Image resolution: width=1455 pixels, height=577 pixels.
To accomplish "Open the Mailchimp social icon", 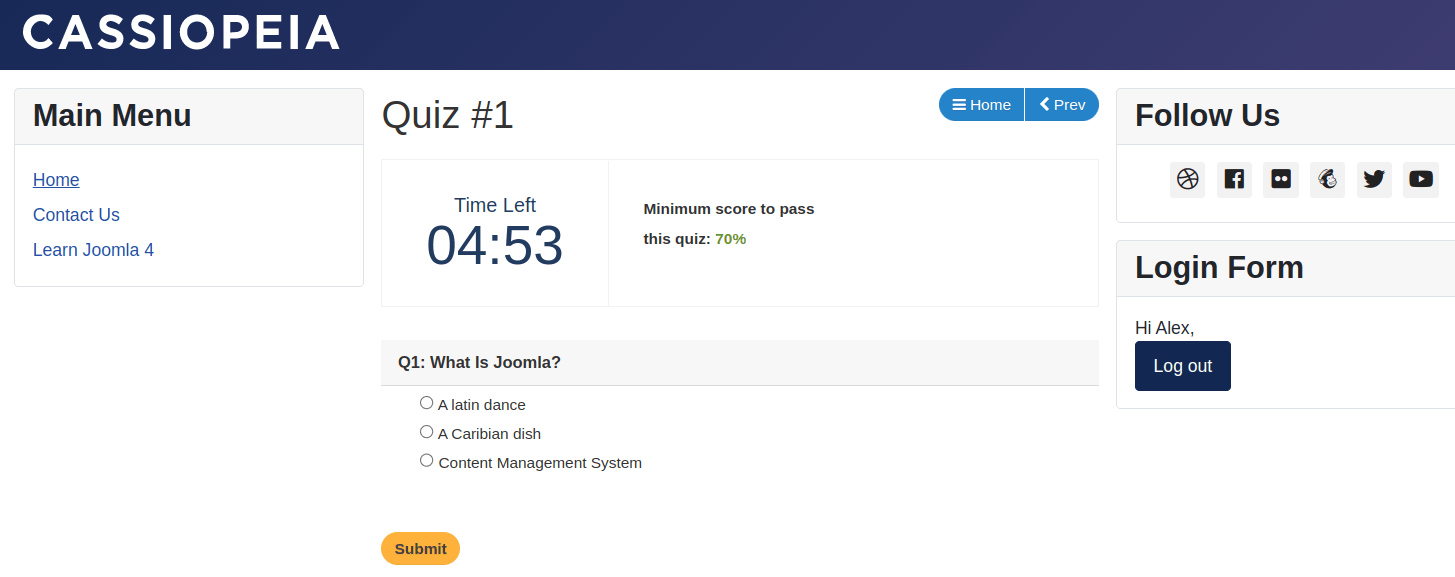I will coord(1327,180).
